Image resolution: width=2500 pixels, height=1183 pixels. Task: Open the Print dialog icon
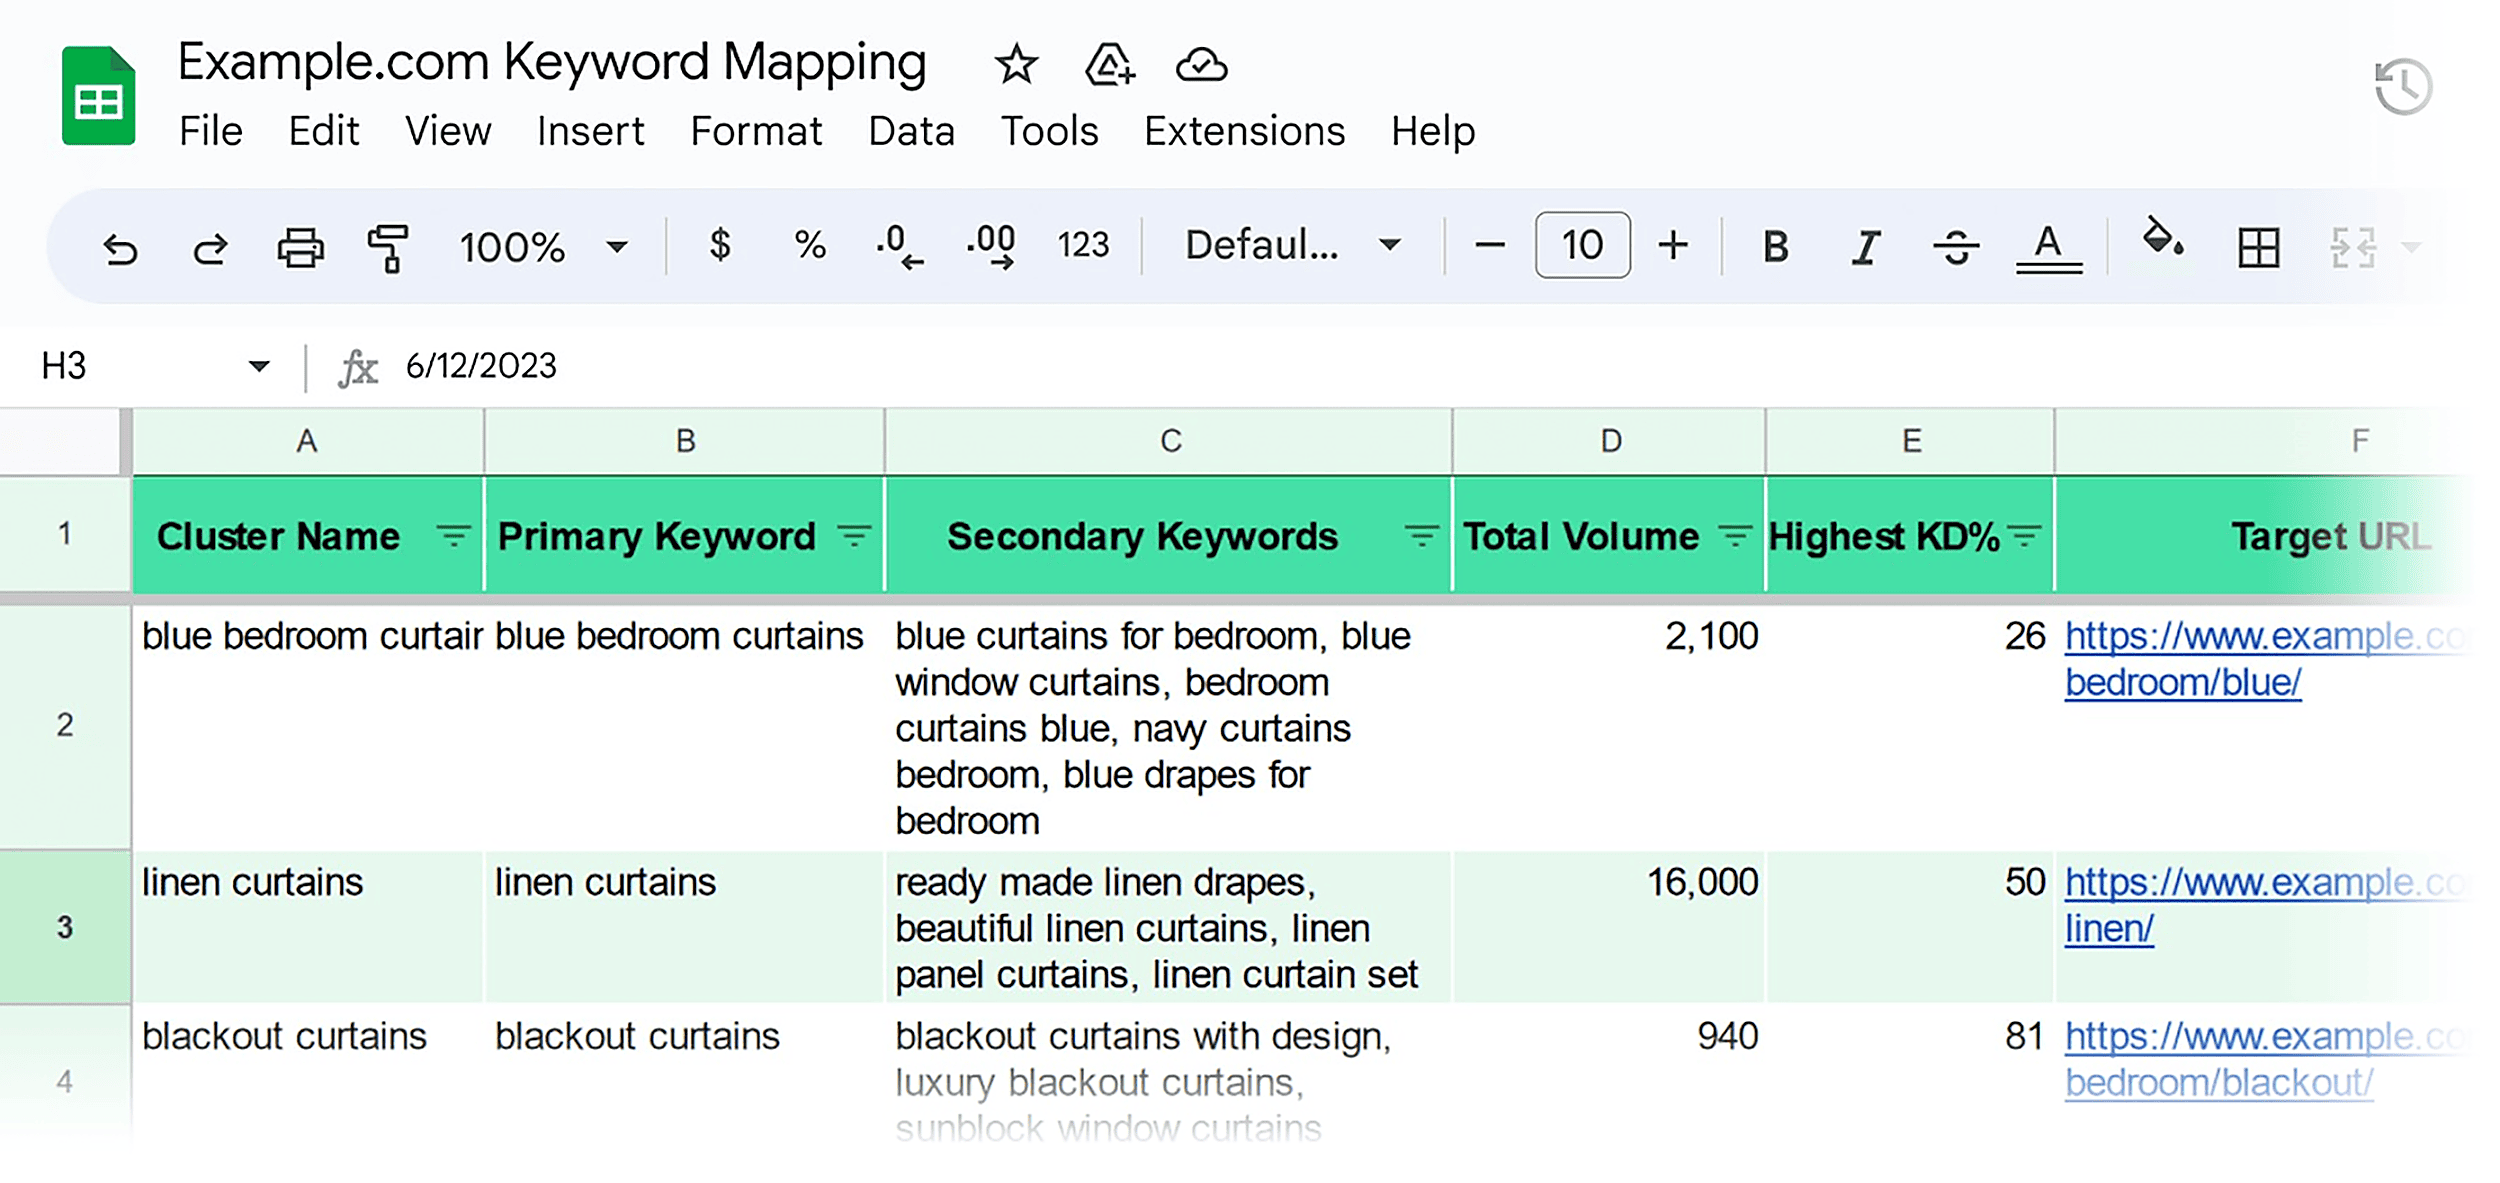point(301,249)
